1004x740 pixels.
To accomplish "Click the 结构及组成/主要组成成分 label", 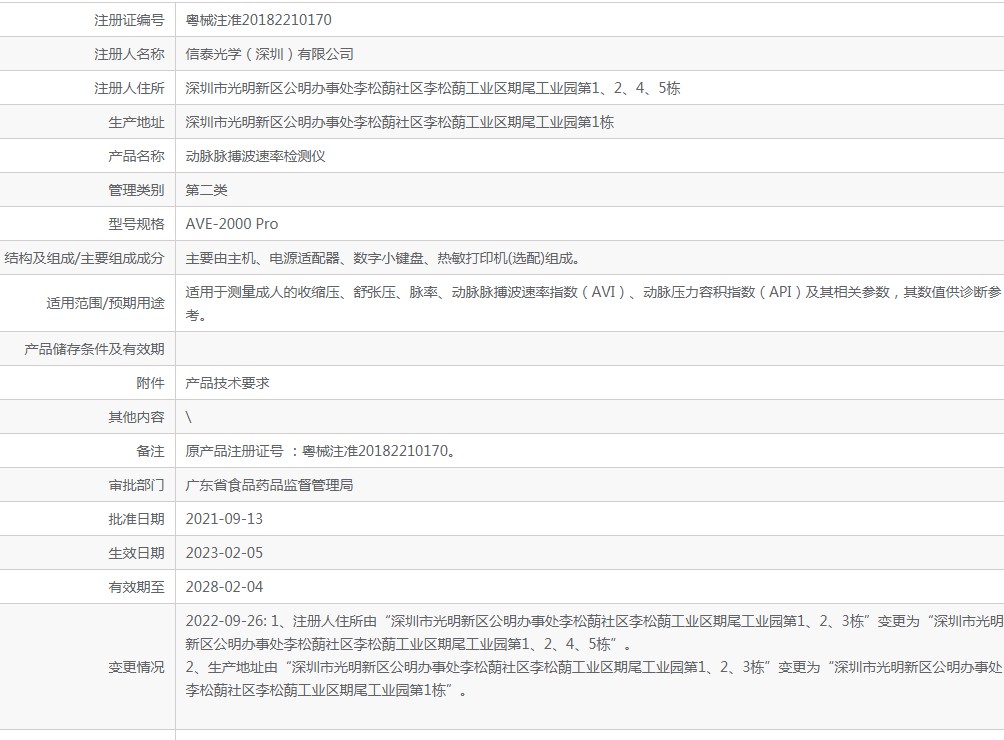I will pos(85,258).
